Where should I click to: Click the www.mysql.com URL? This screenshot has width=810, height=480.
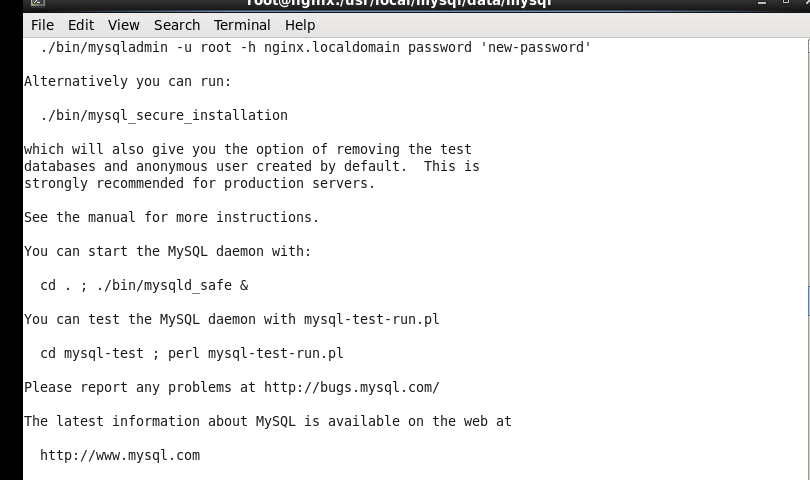(x=120, y=455)
